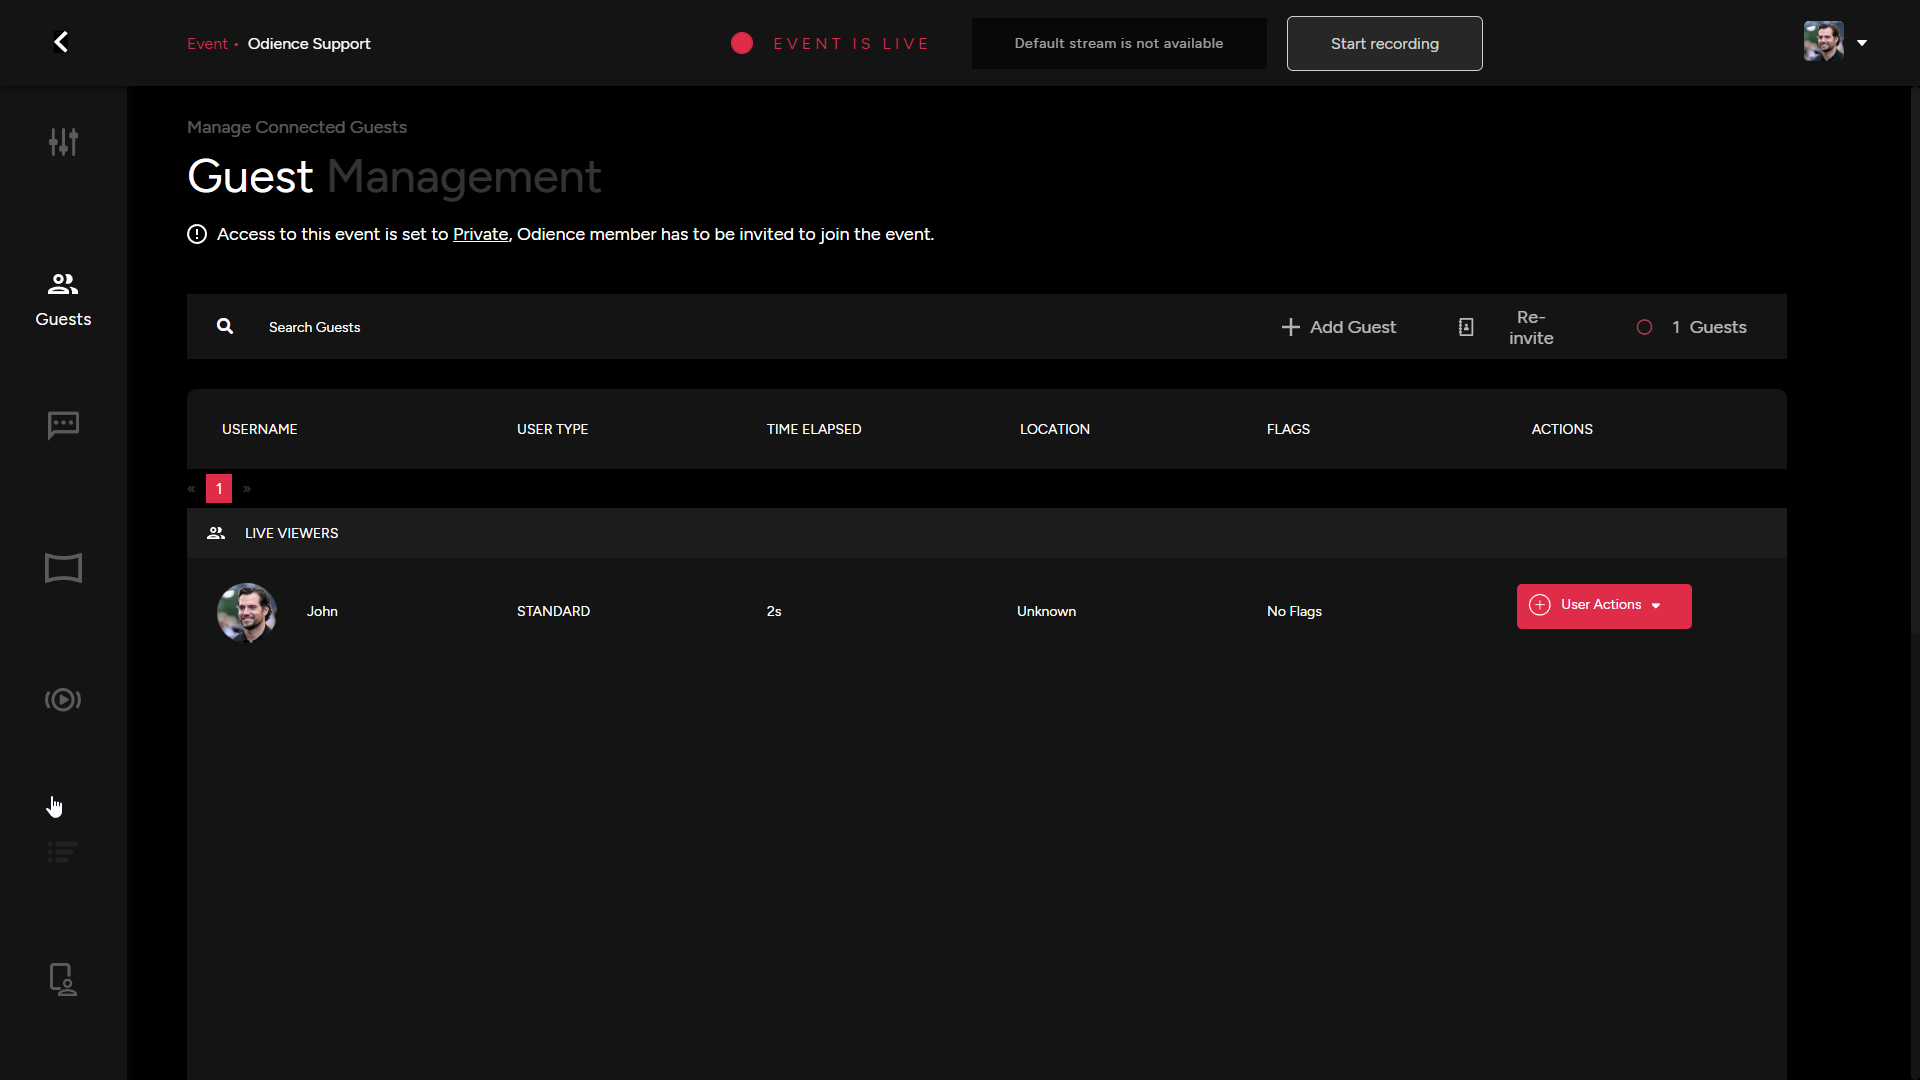
Task: Open the list sidebar icon
Action: [x=62, y=852]
